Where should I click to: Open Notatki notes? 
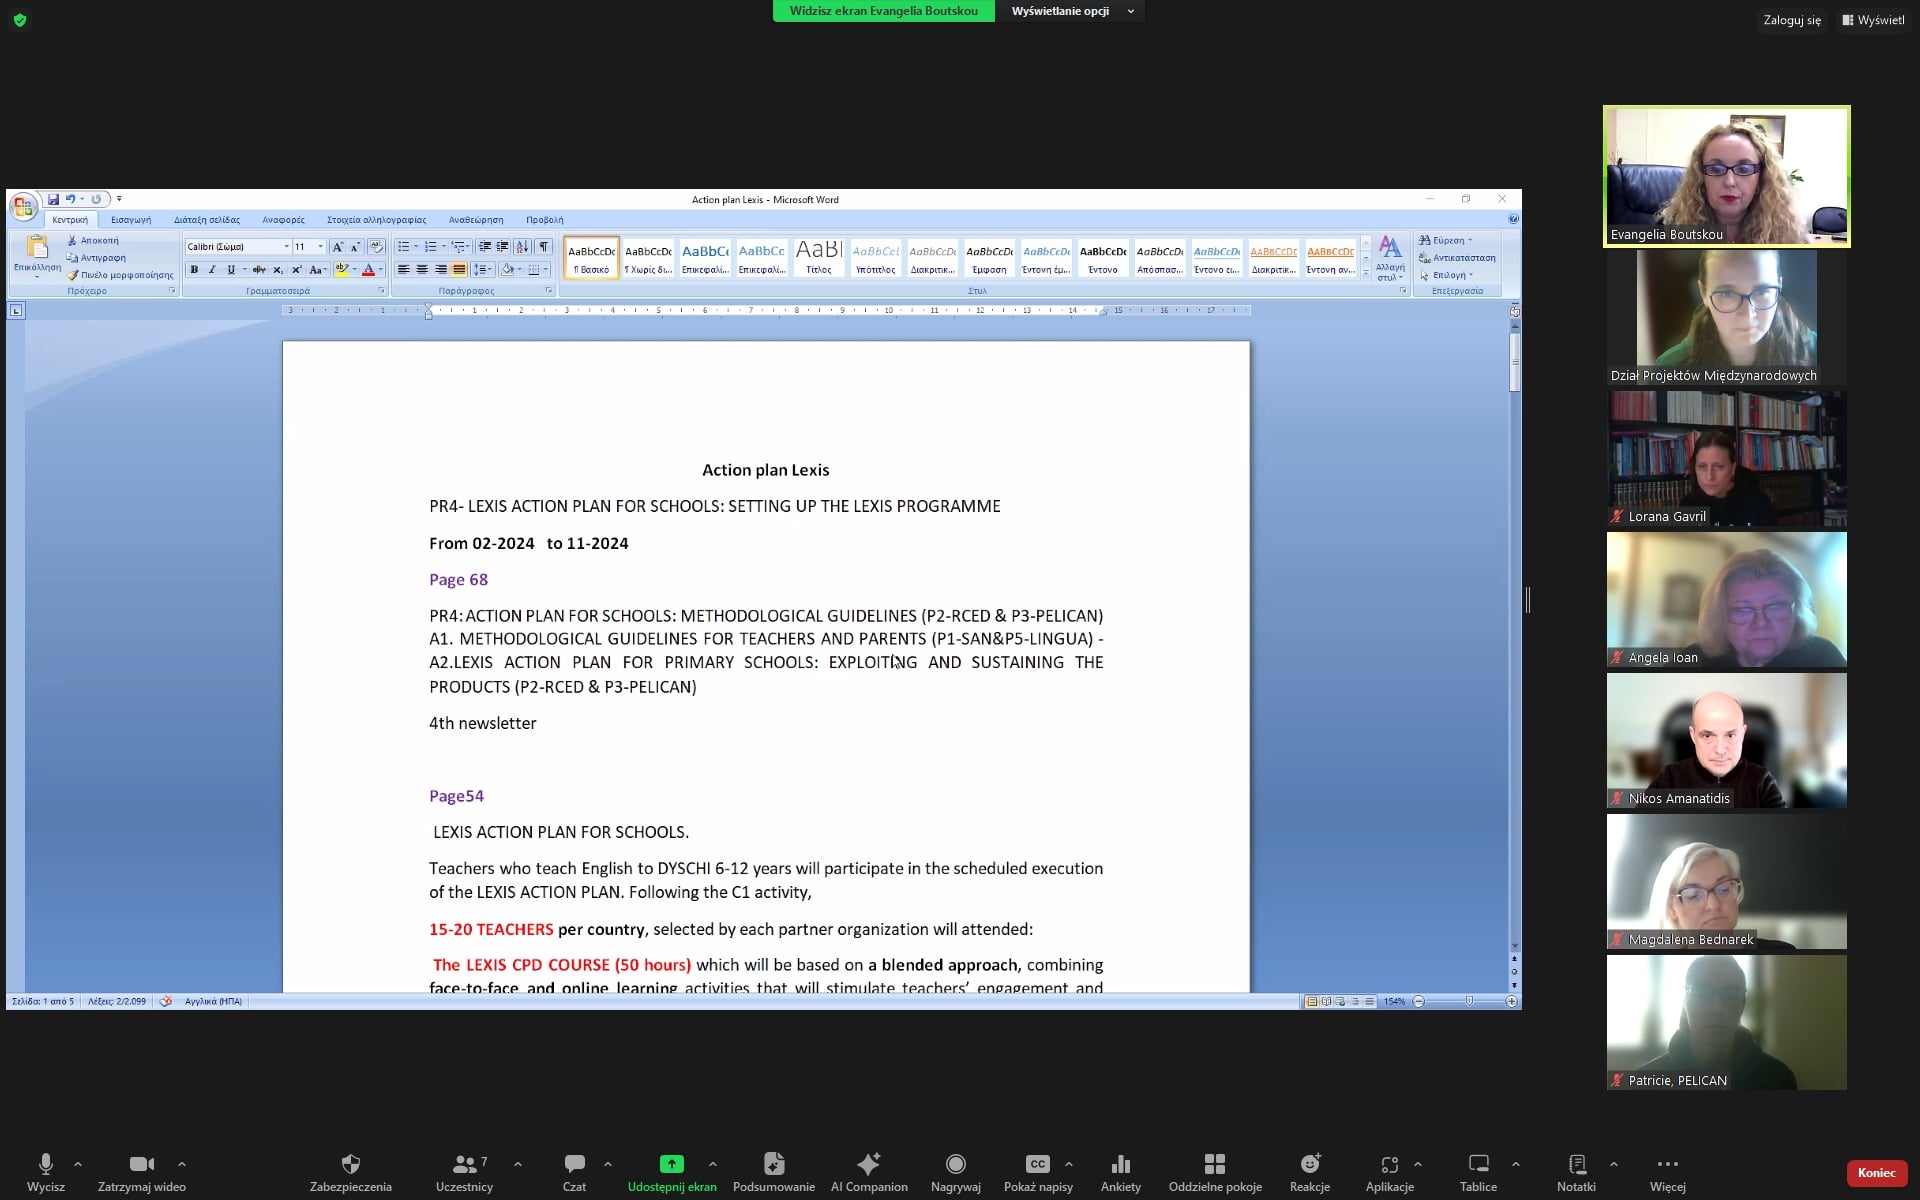(1576, 1171)
